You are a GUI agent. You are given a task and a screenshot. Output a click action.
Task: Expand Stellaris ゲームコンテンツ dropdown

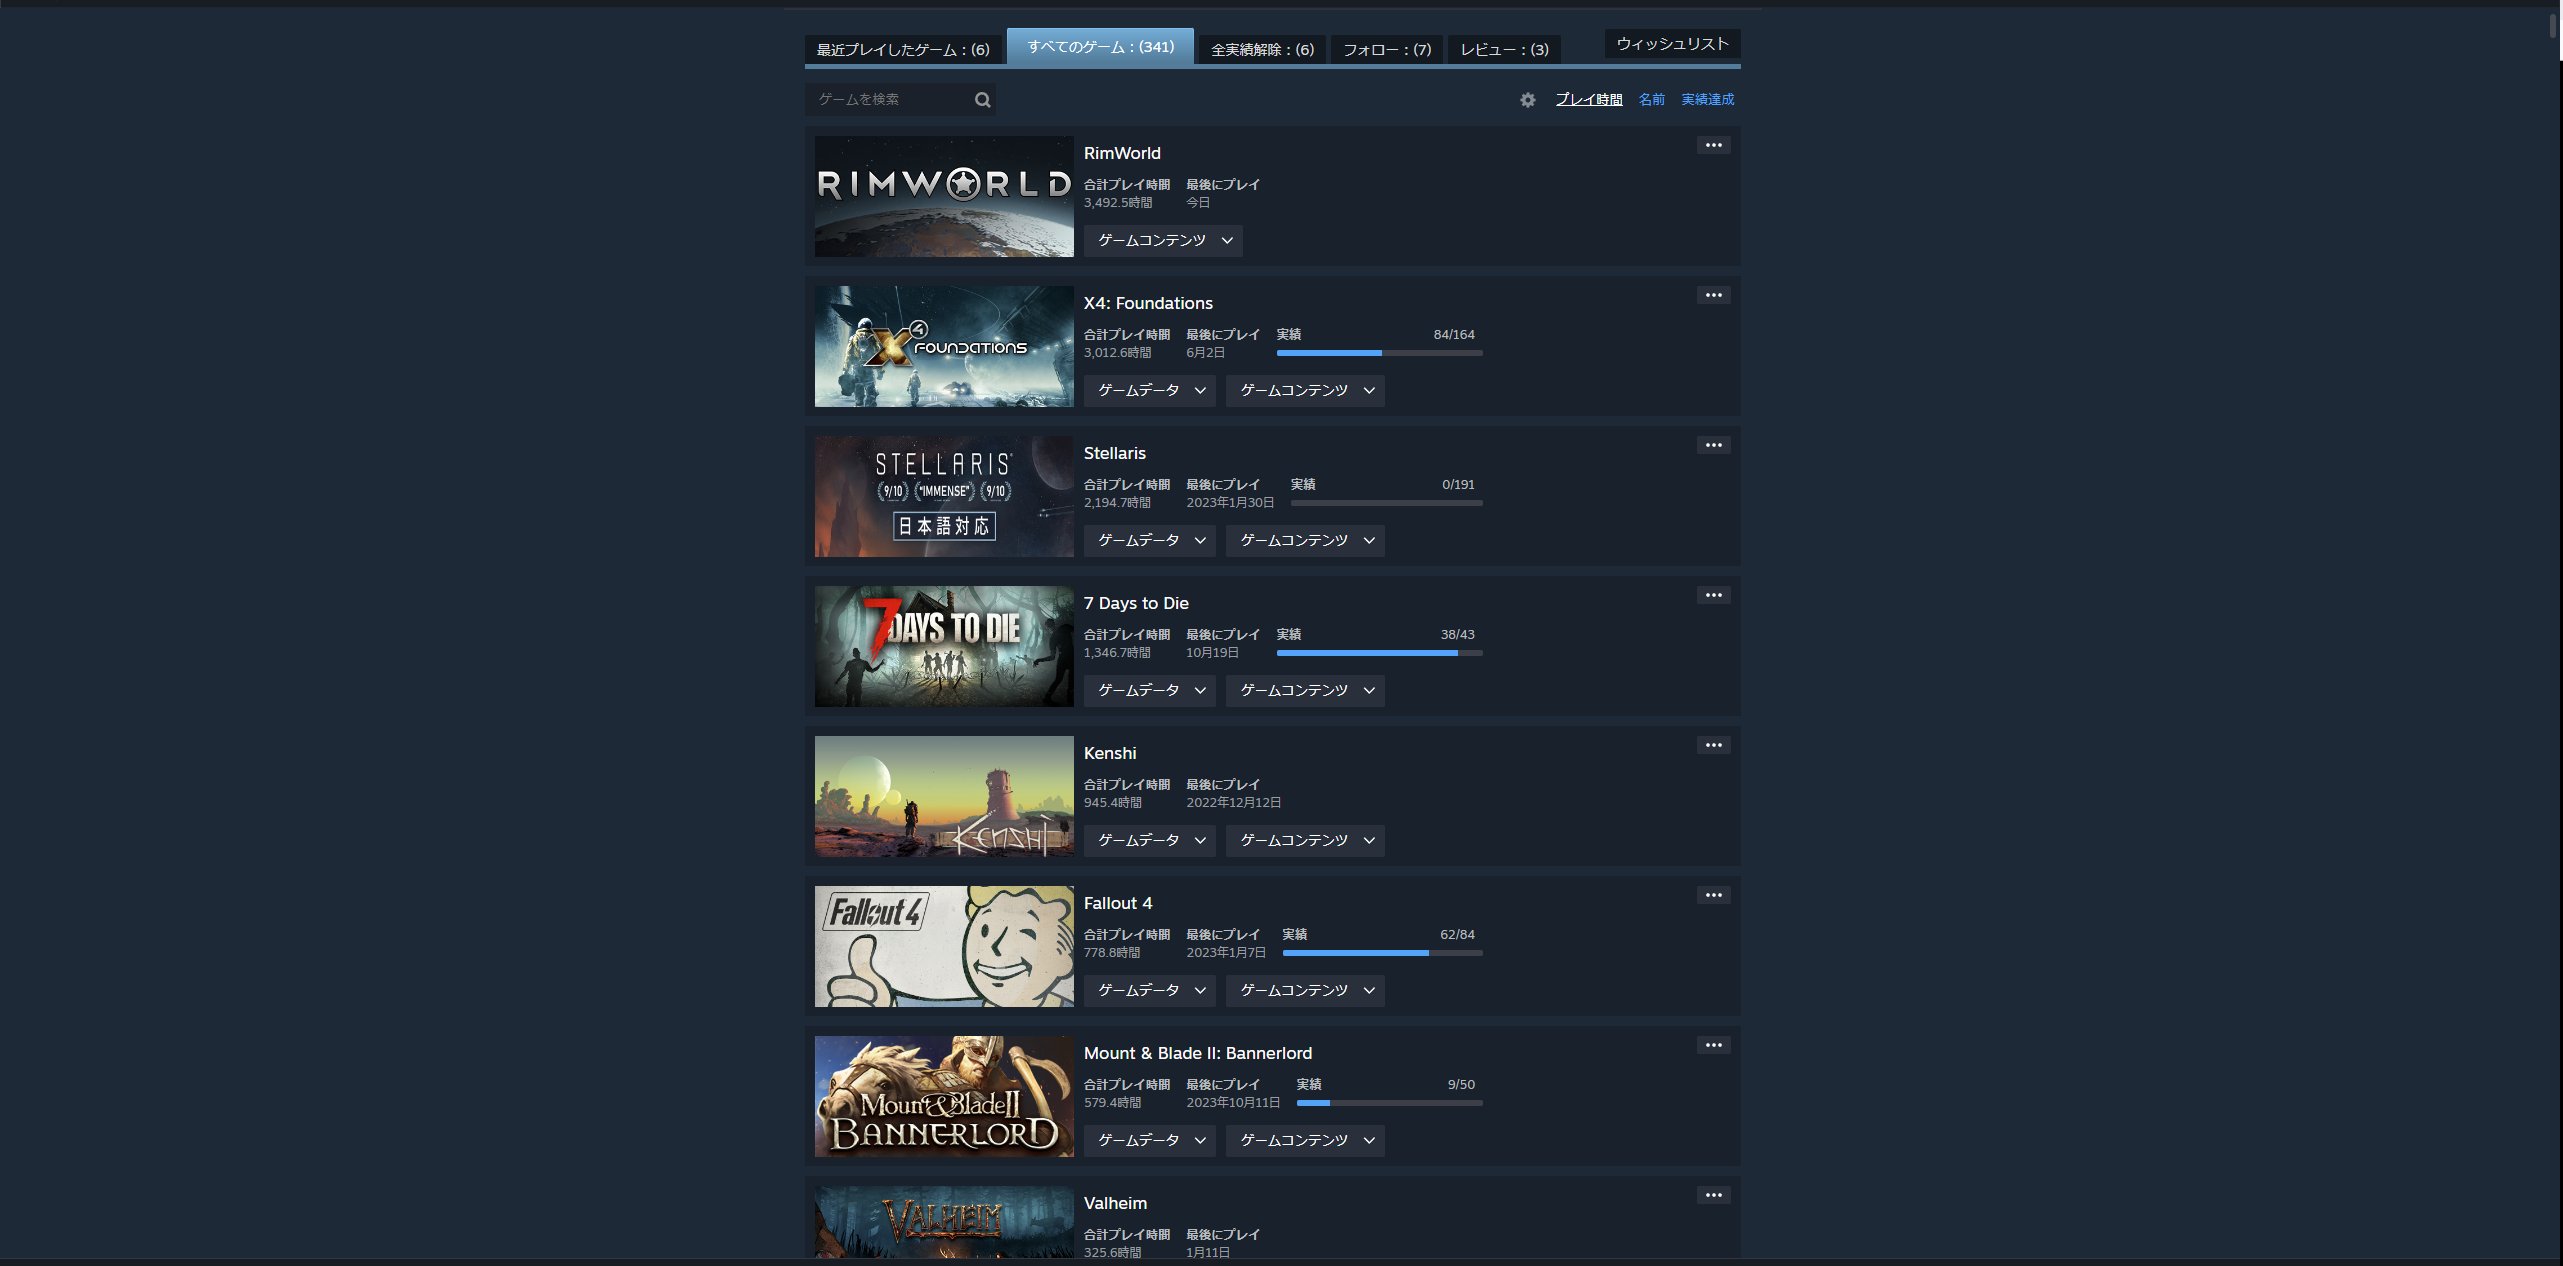[x=1305, y=541]
